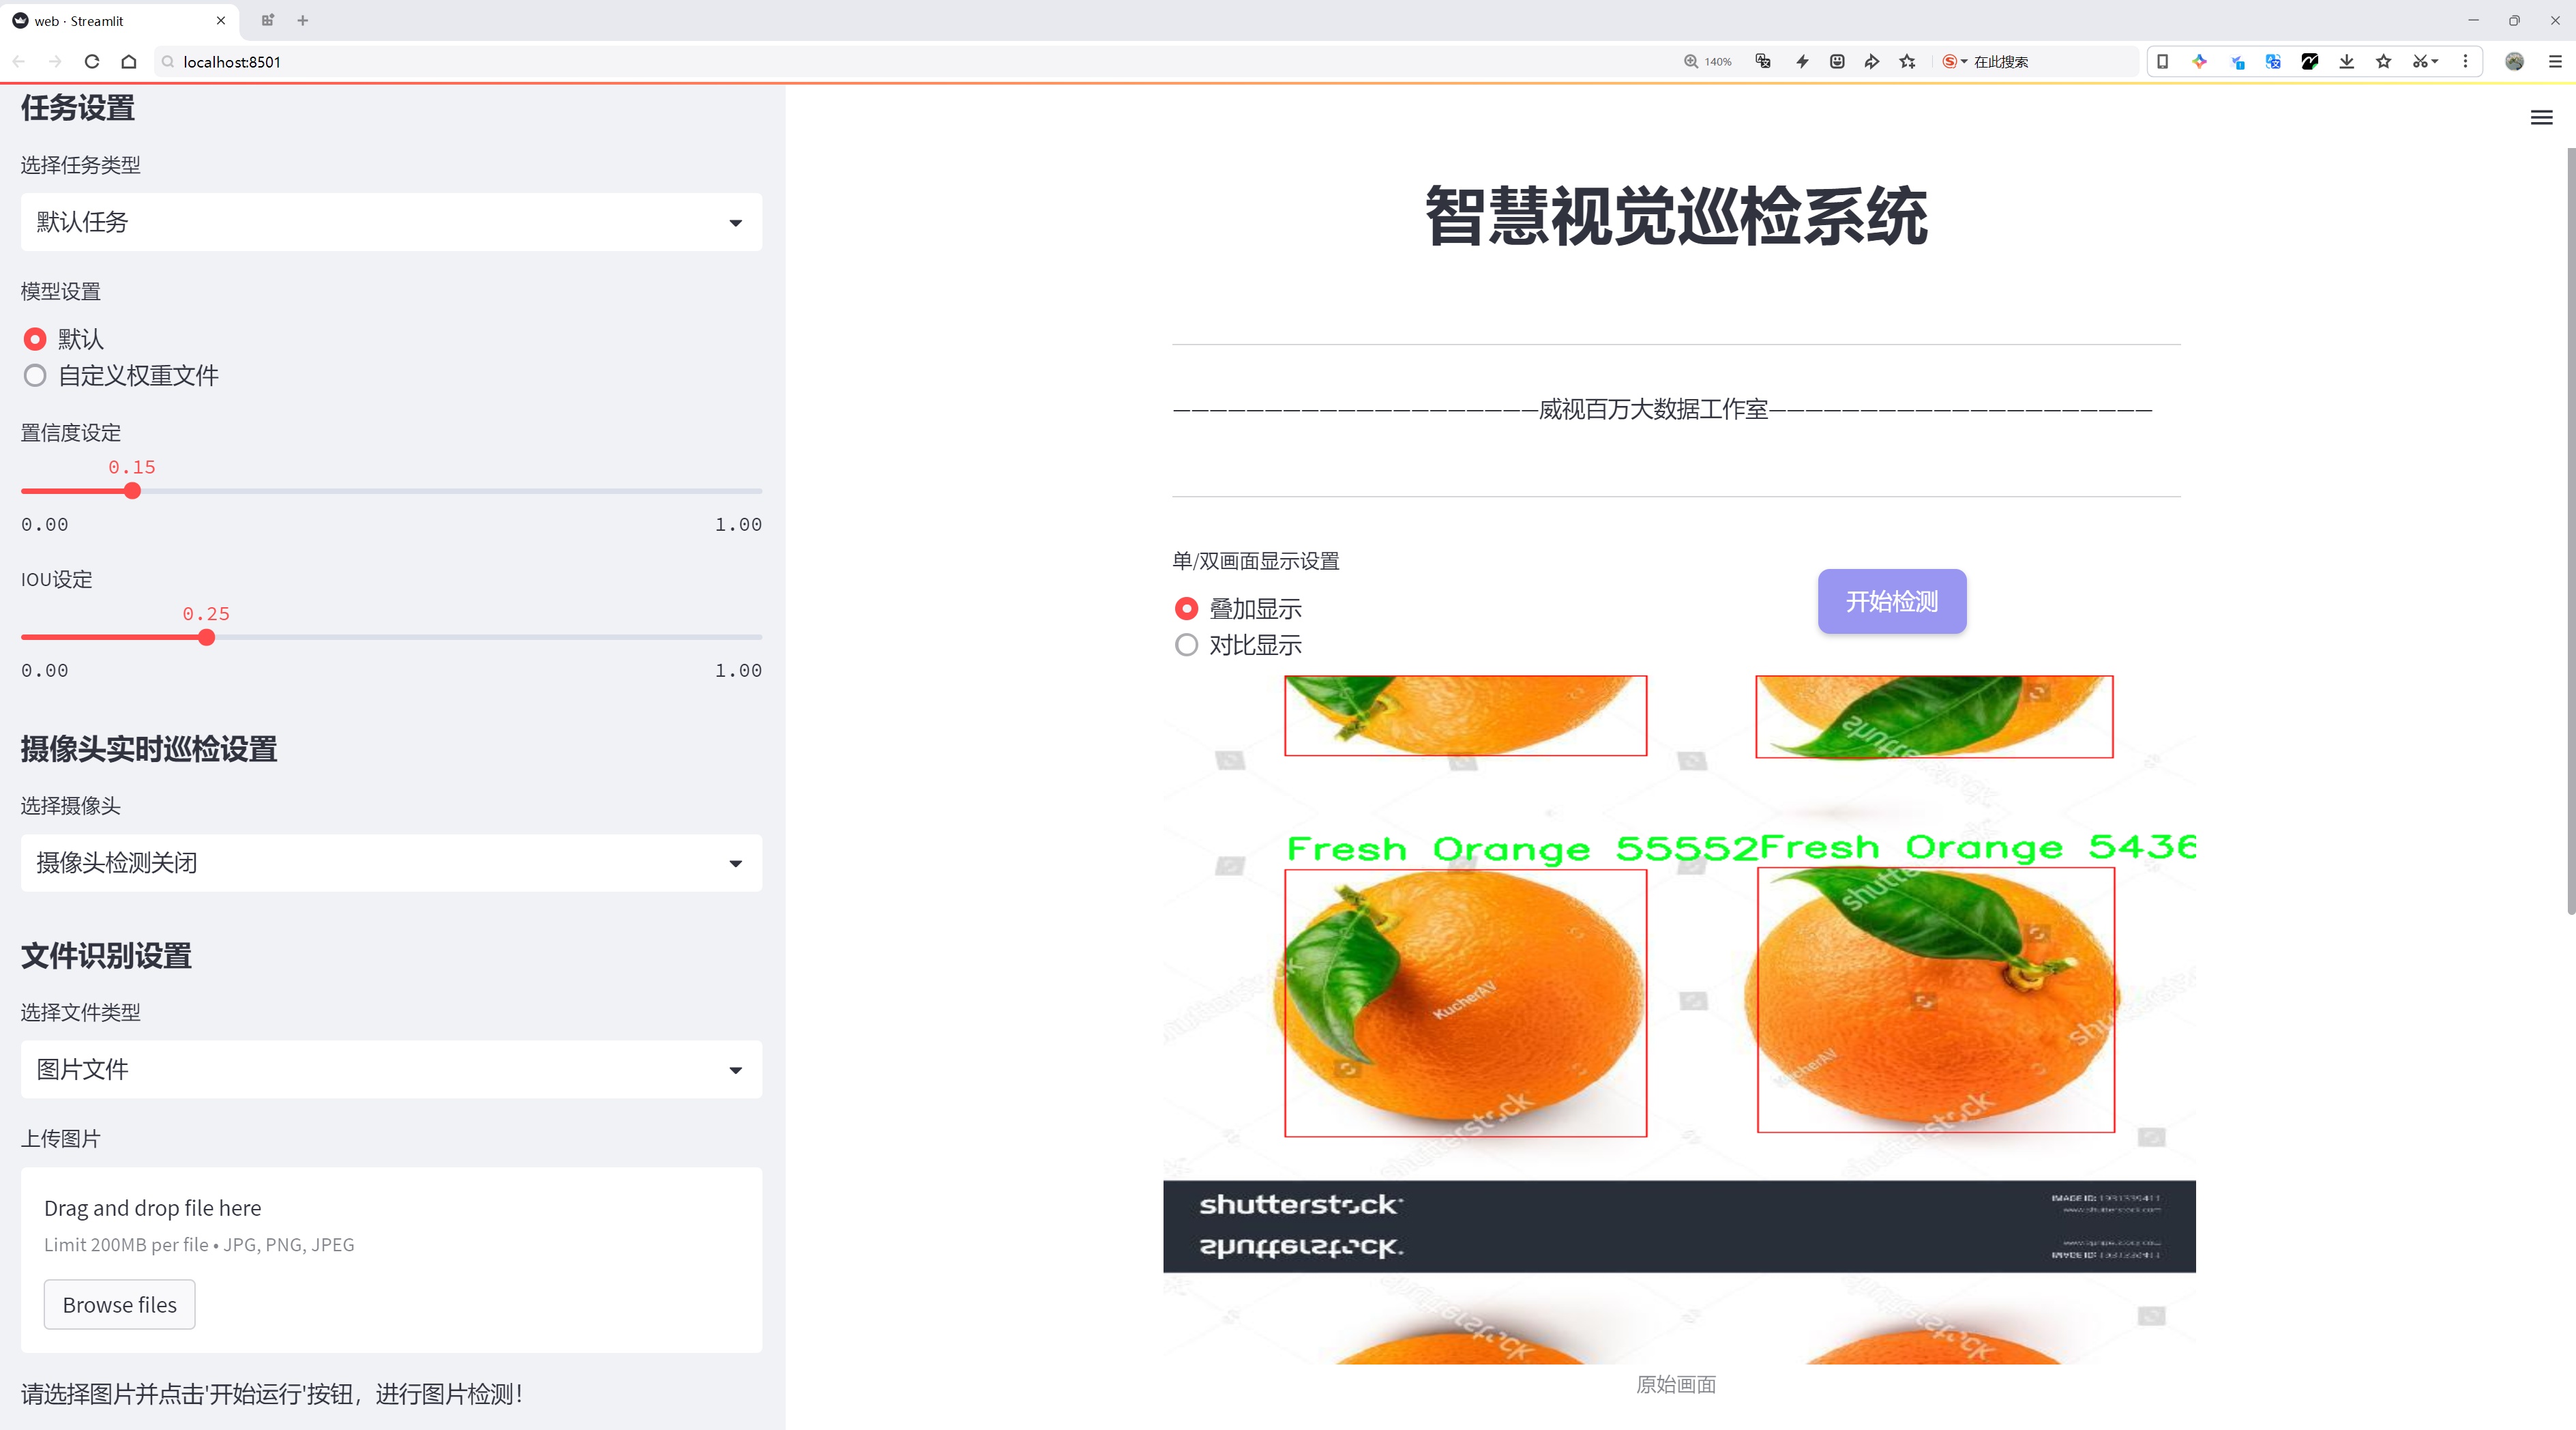Click the 上传图片 label

tap(61, 1139)
